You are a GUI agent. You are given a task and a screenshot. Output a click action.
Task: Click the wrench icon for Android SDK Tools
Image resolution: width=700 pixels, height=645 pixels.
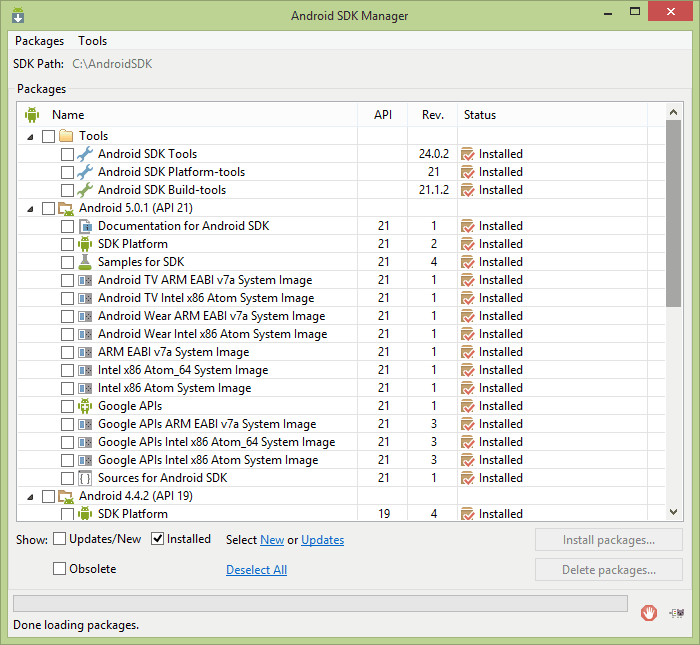(x=85, y=154)
